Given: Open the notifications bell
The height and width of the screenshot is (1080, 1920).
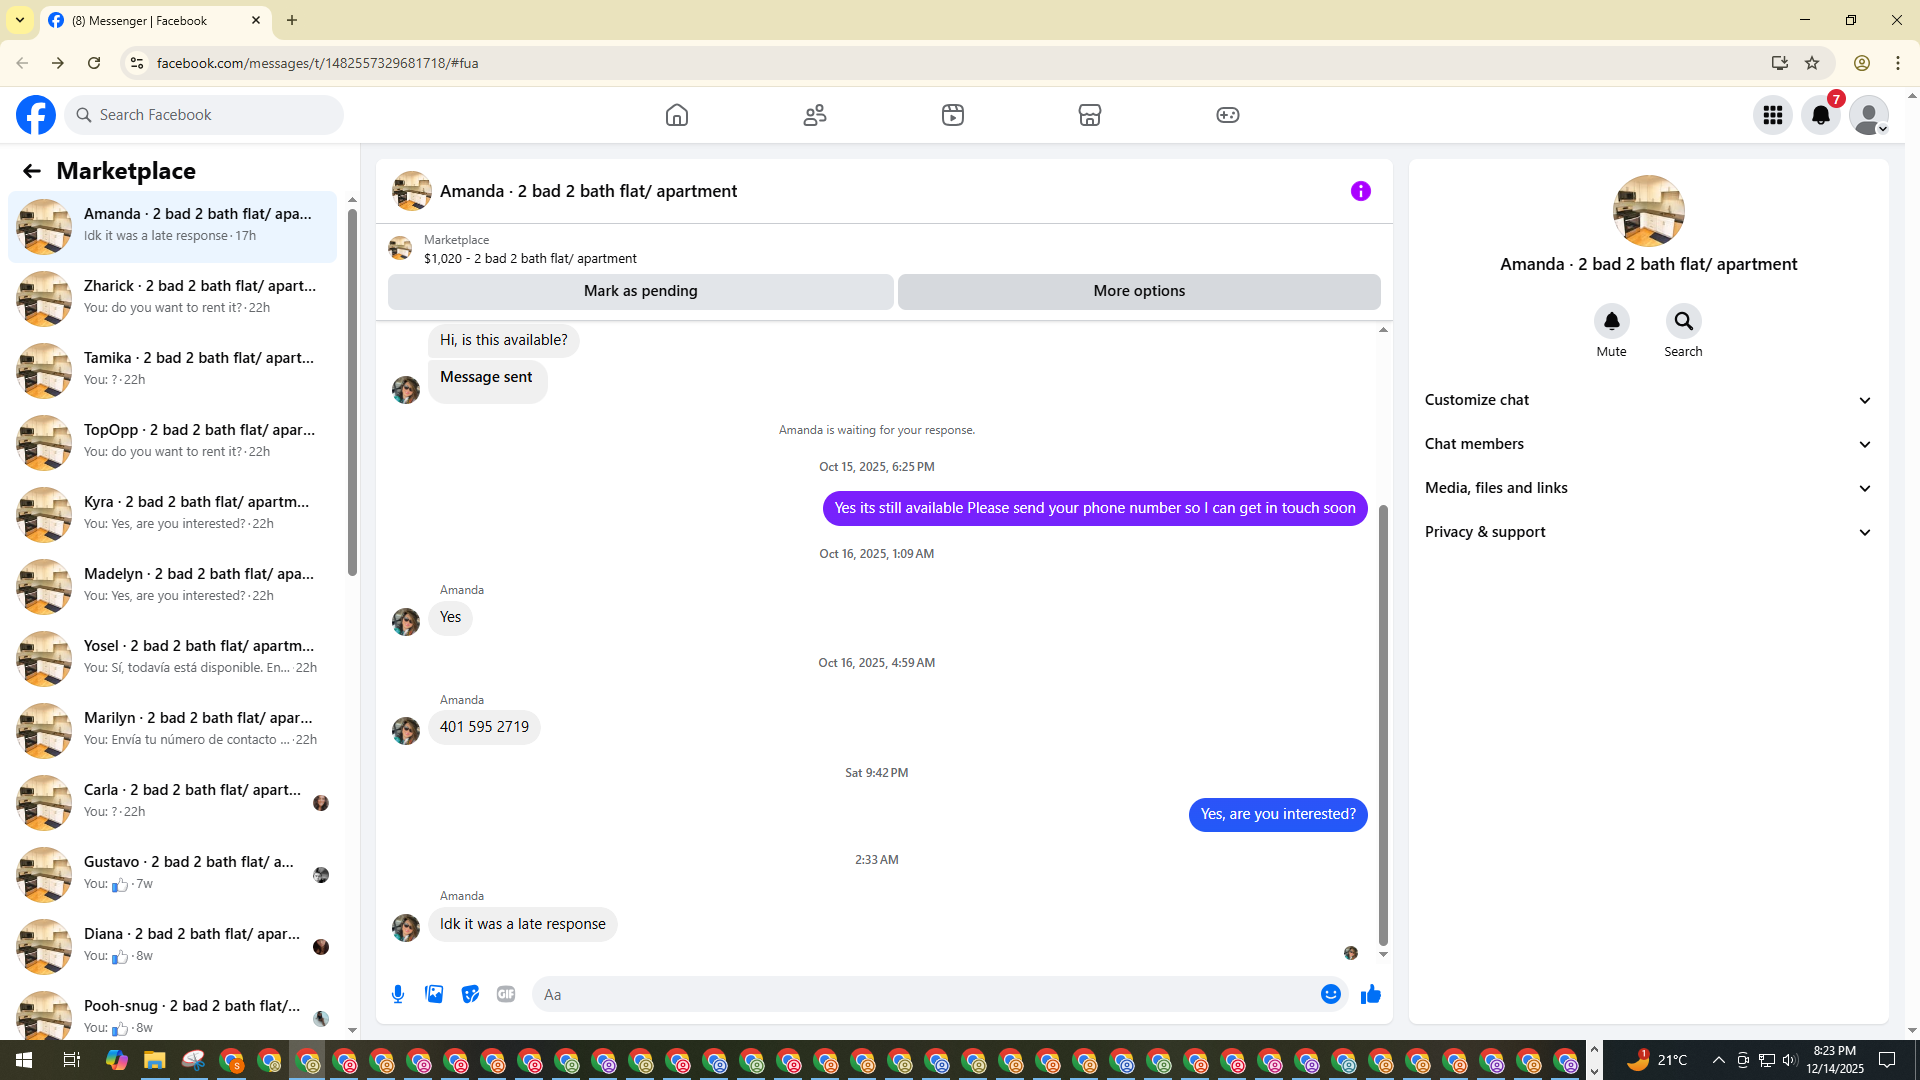Looking at the screenshot, I should (1820, 115).
